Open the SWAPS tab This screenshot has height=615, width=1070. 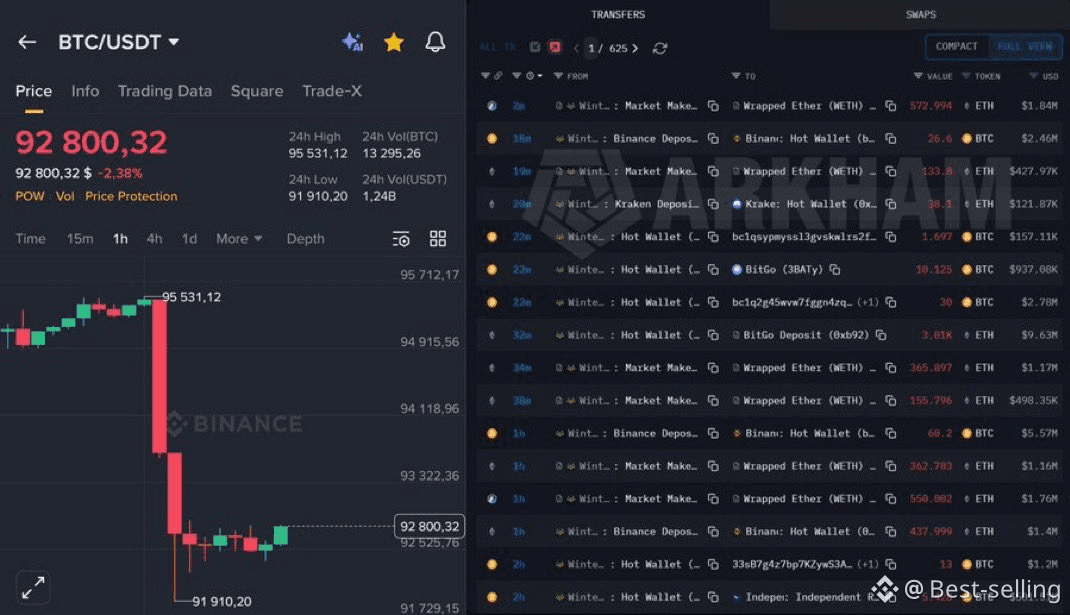921,14
